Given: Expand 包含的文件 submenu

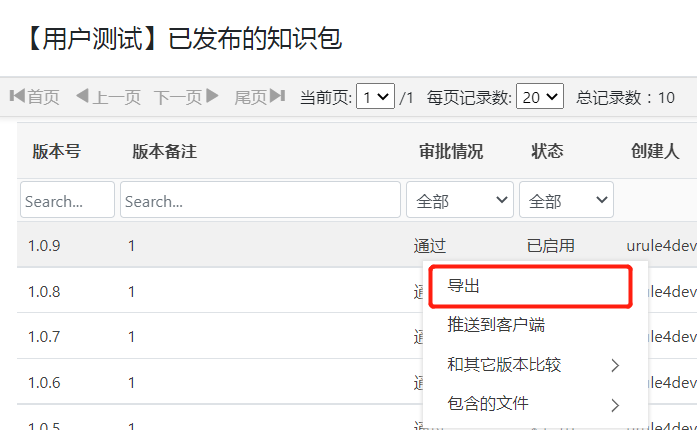Looking at the screenshot, I should (x=488, y=404).
